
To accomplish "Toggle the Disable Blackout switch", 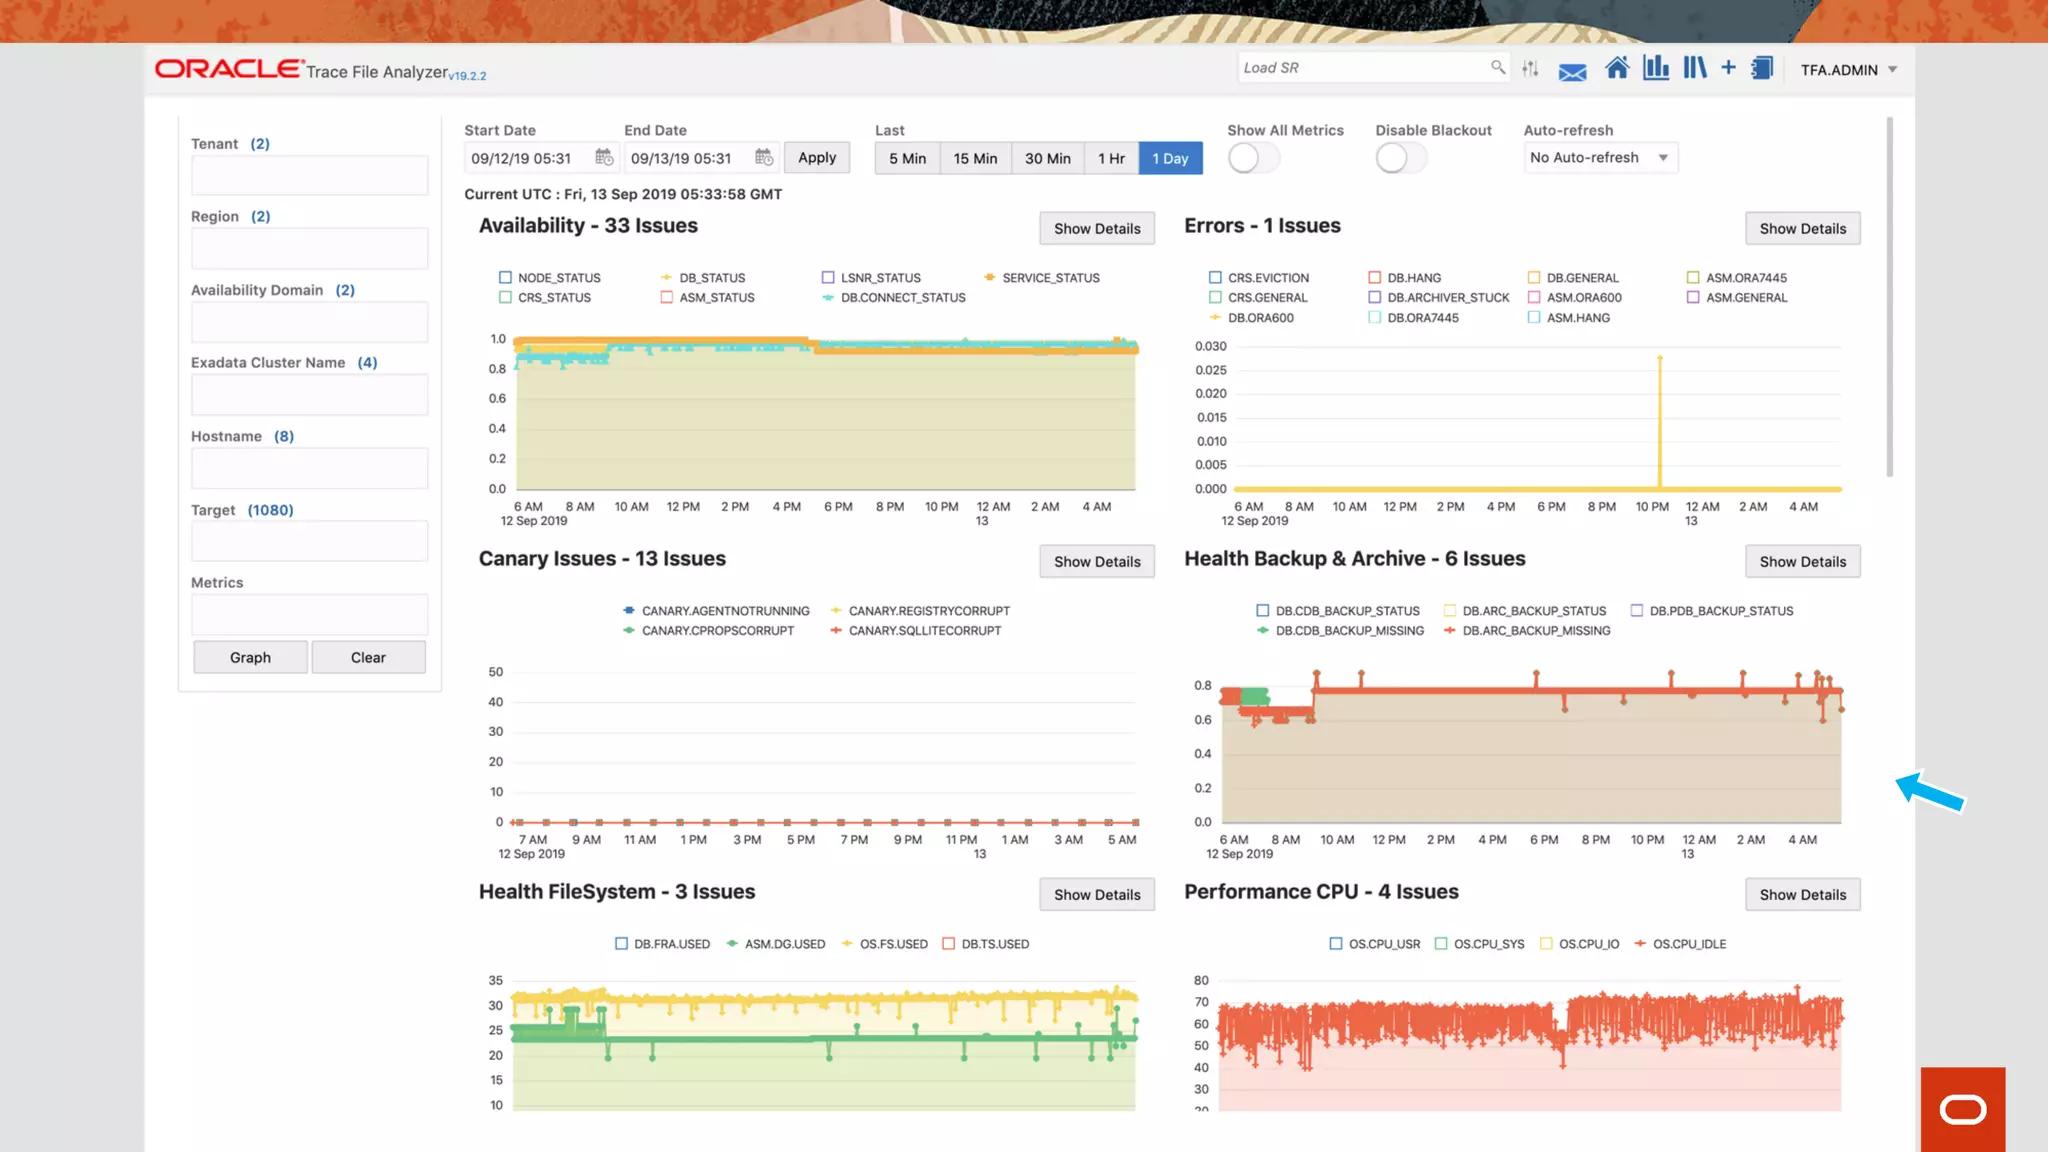I will coord(1400,158).
